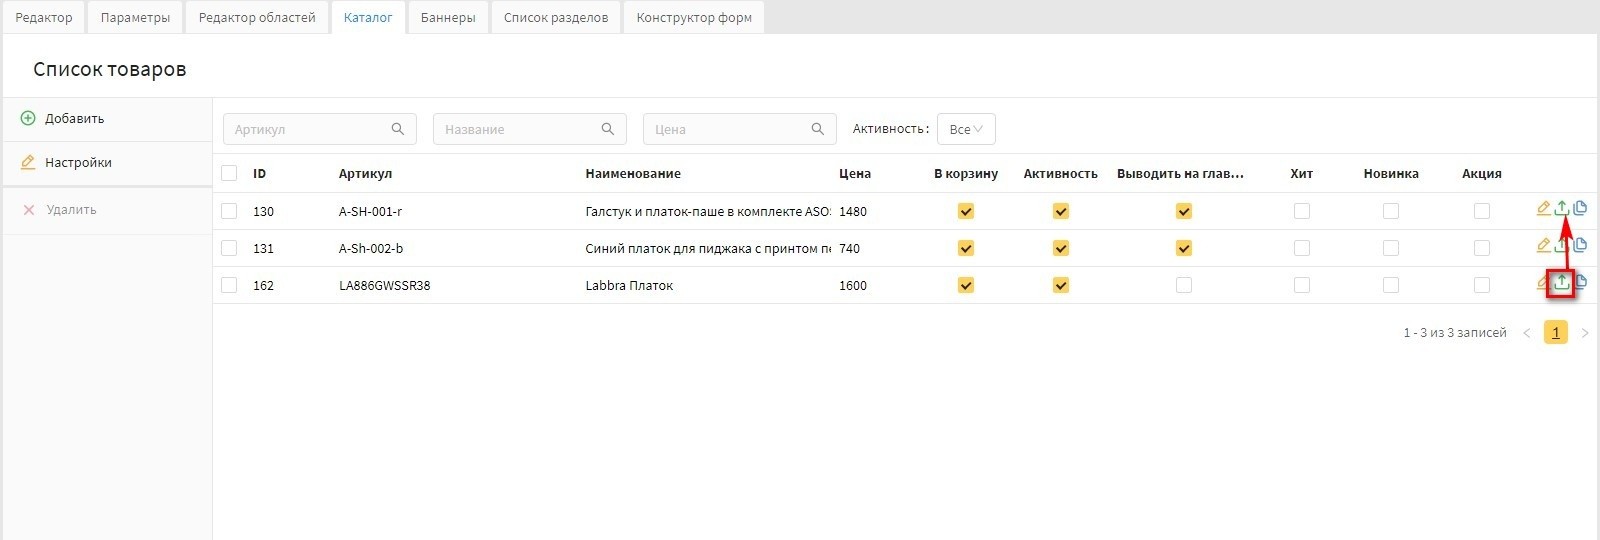
Task: Click move-up icon for Labbra Платок row
Action: (1561, 283)
